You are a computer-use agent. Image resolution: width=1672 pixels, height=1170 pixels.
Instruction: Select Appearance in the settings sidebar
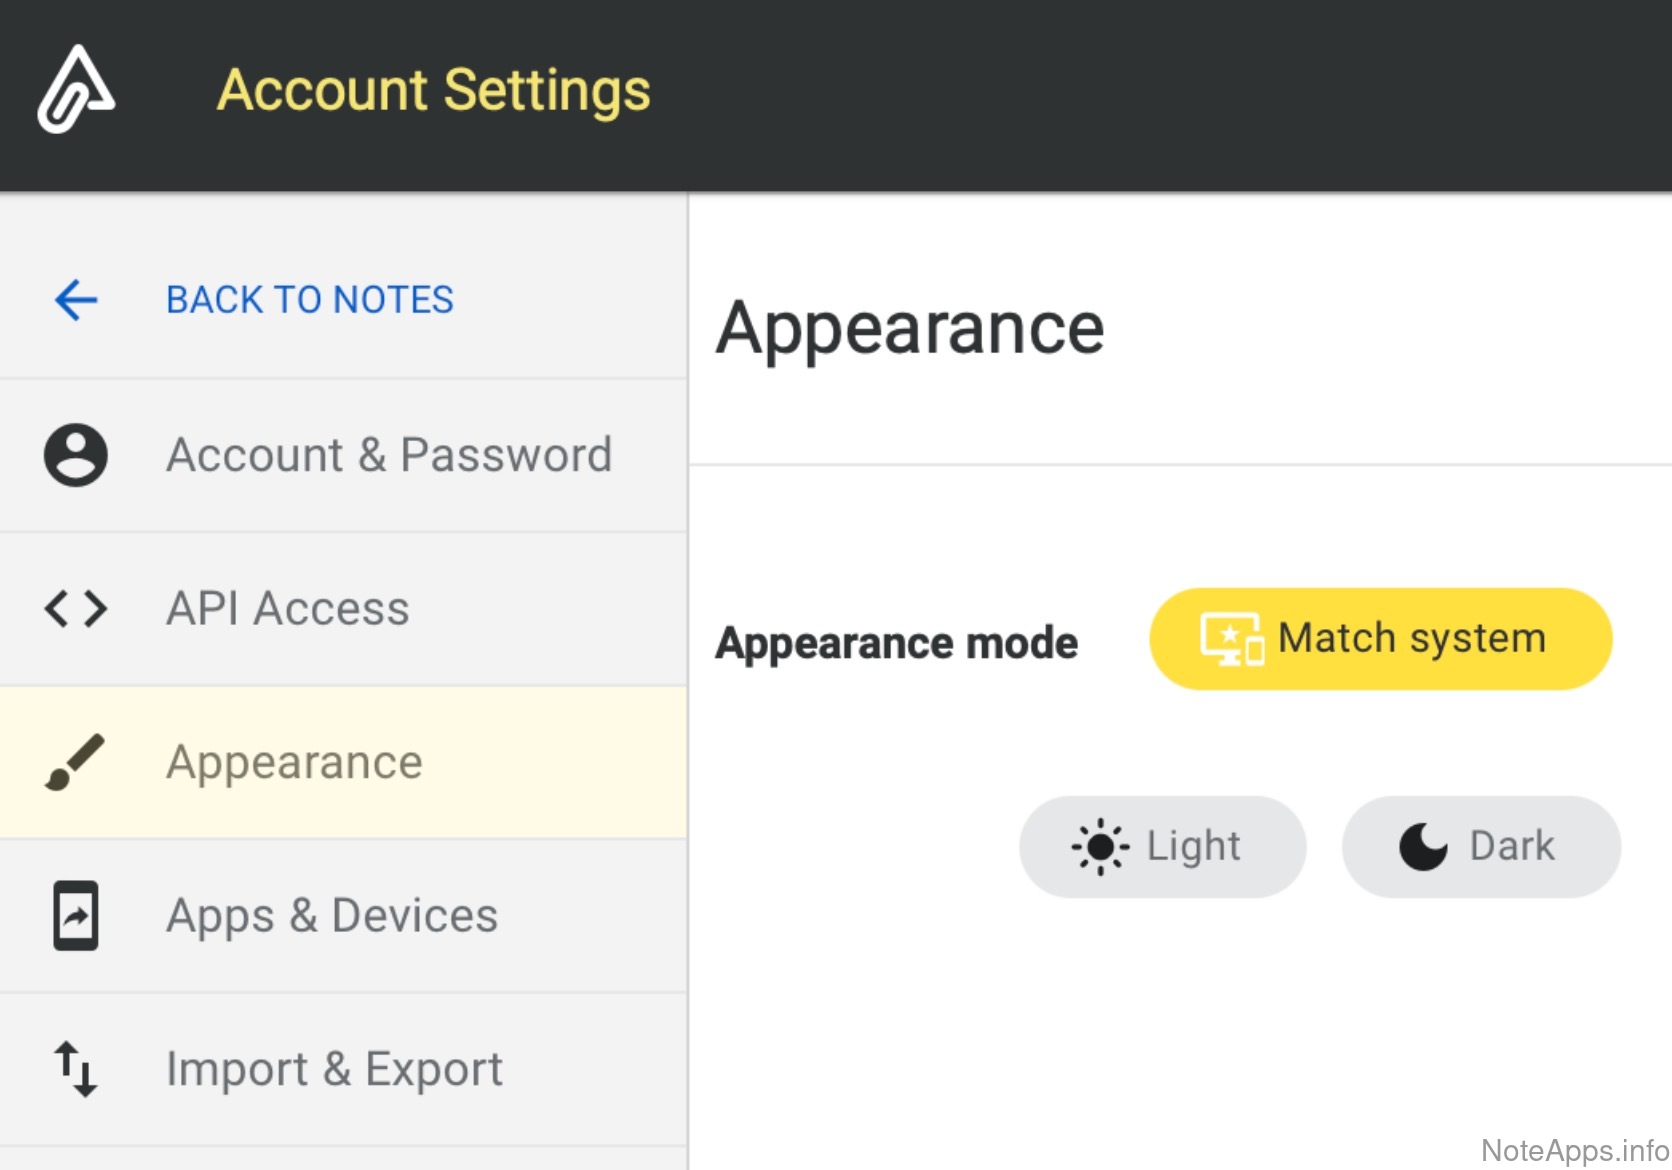(x=294, y=762)
